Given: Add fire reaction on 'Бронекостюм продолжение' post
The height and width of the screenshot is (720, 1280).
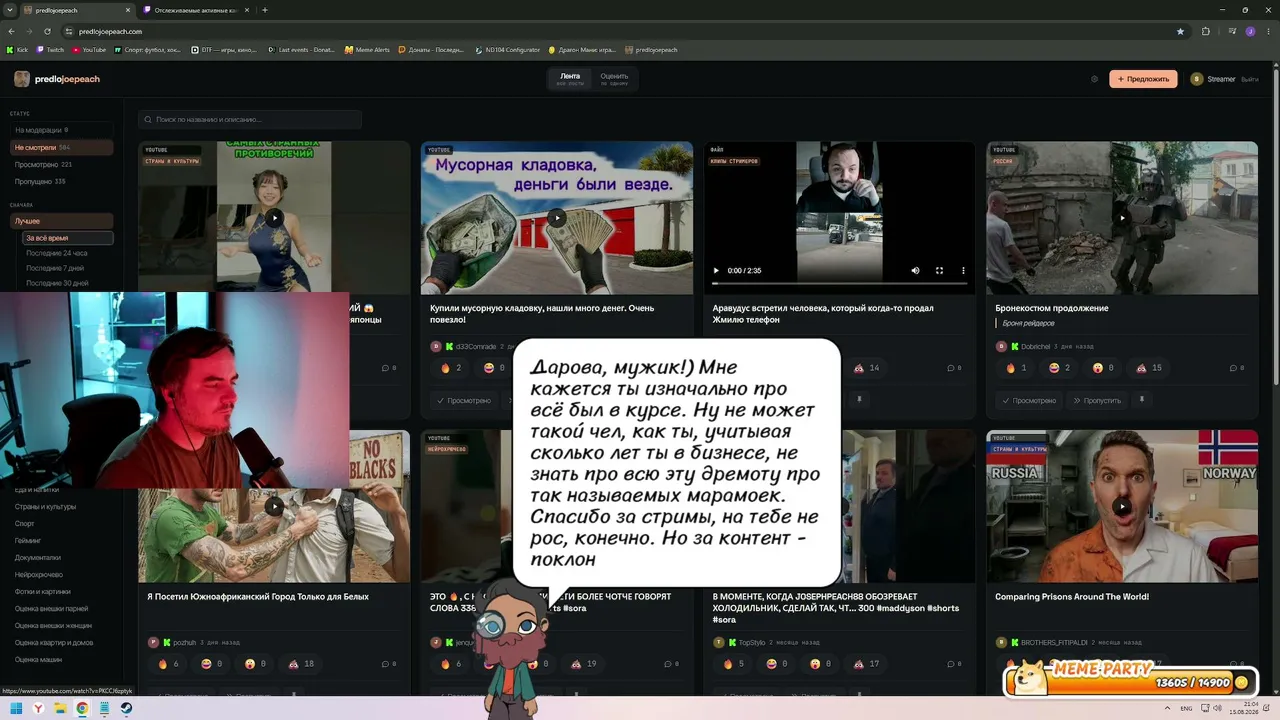Looking at the screenshot, I should click(1017, 368).
